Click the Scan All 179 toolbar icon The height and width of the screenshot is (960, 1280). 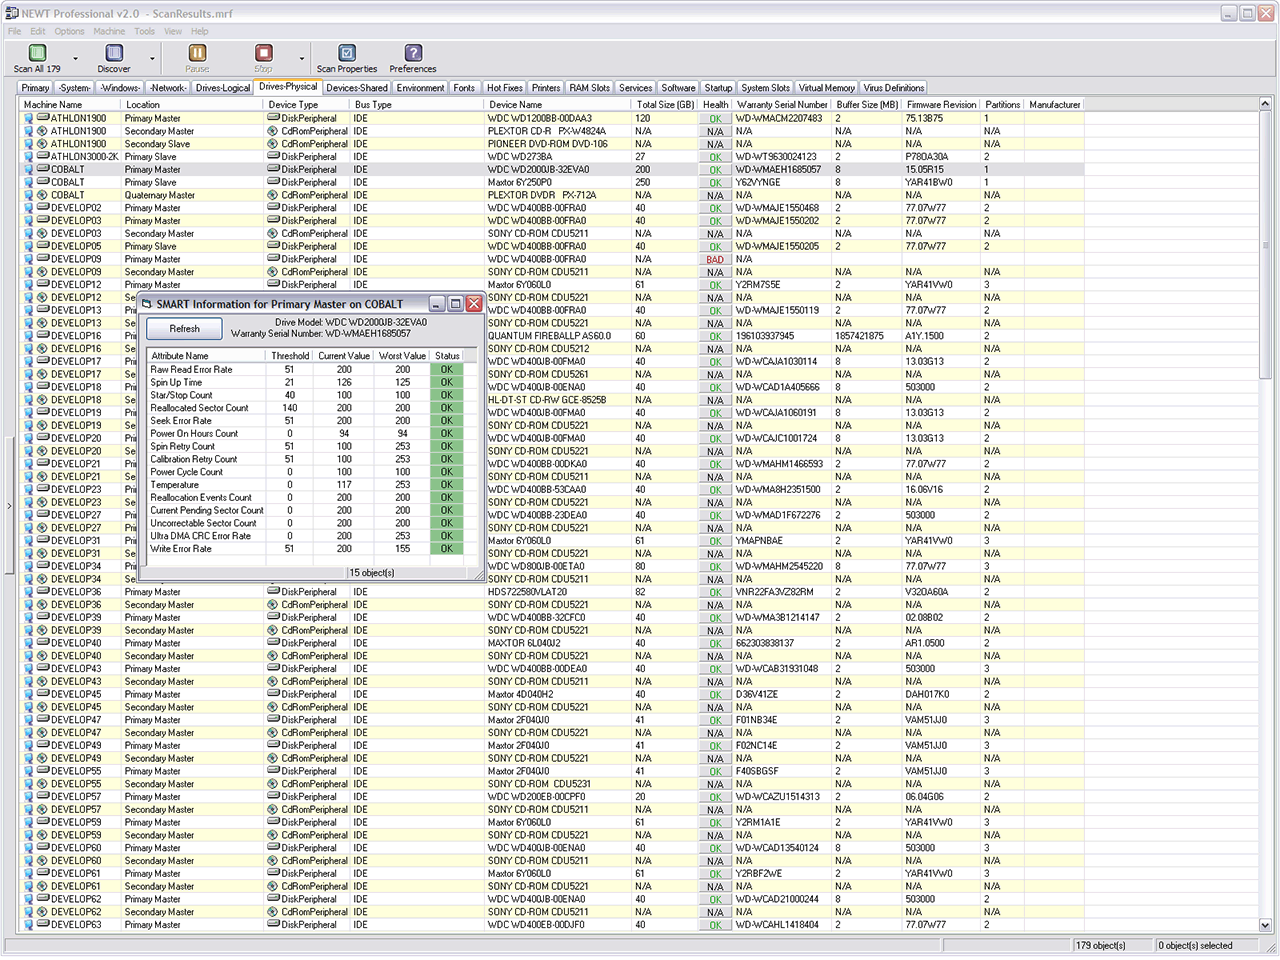(x=37, y=54)
